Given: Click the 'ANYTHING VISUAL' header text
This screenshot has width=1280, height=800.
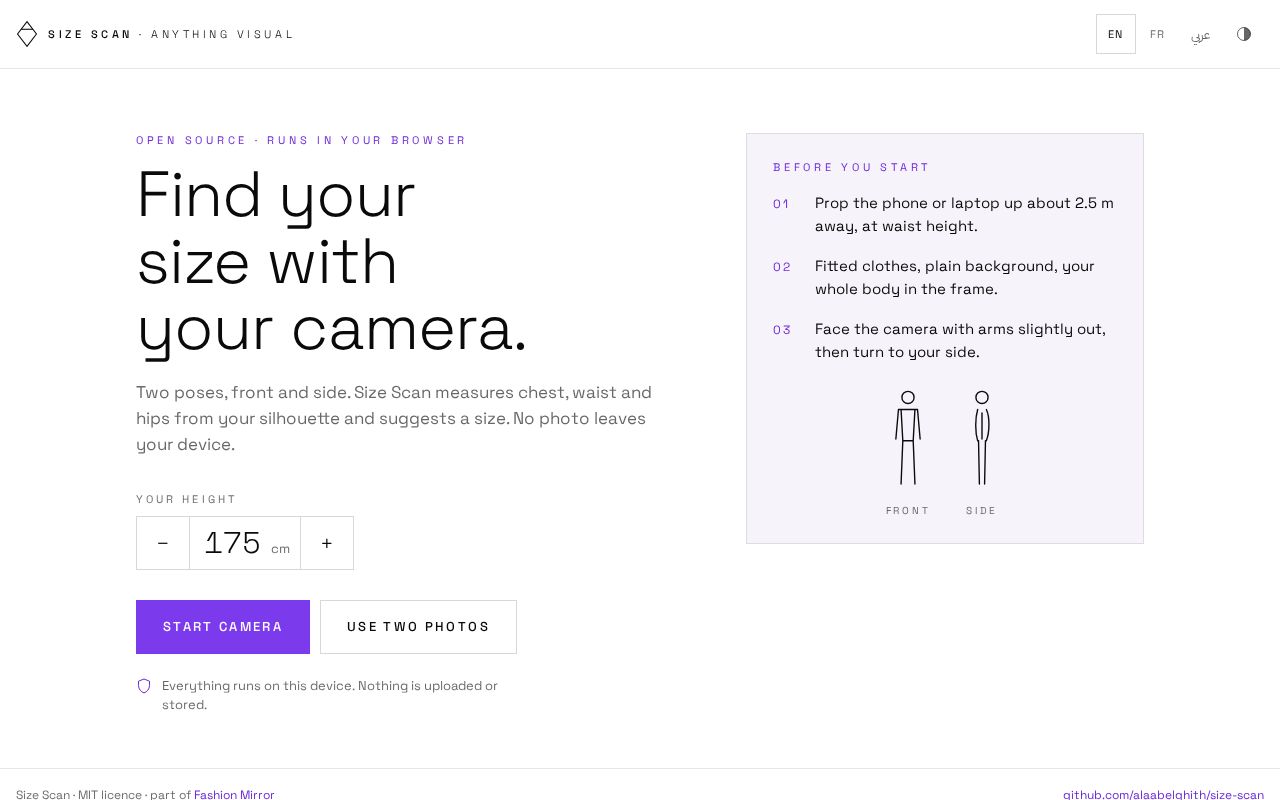Looking at the screenshot, I should 222,34.
